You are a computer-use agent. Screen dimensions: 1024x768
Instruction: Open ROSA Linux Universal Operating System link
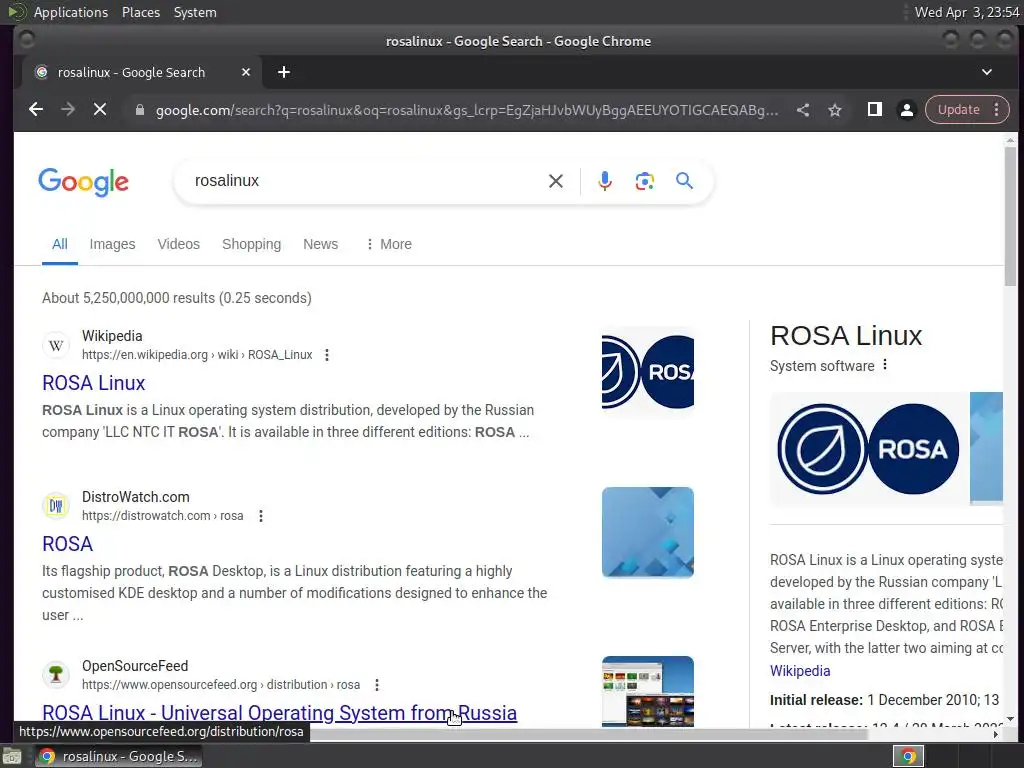click(x=280, y=713)
